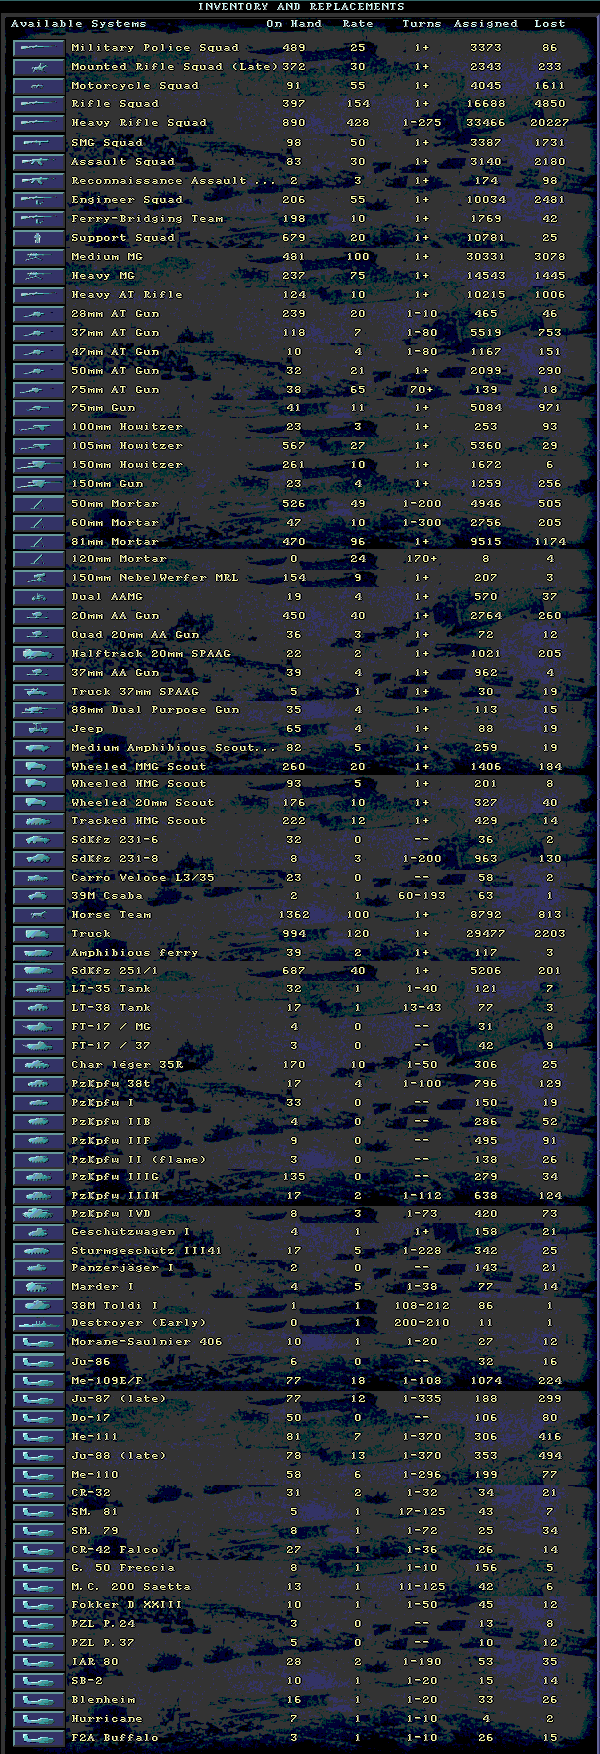Click the Hurricane aircraft icon
Screen dimensions: 600x1754
pyautogui.click(x=38, y=1718)
